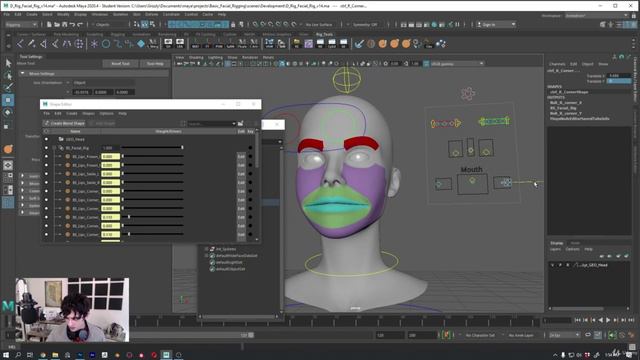640x360 pixels.
Task: Click the Open Scene folder icon
Action: 57,24
